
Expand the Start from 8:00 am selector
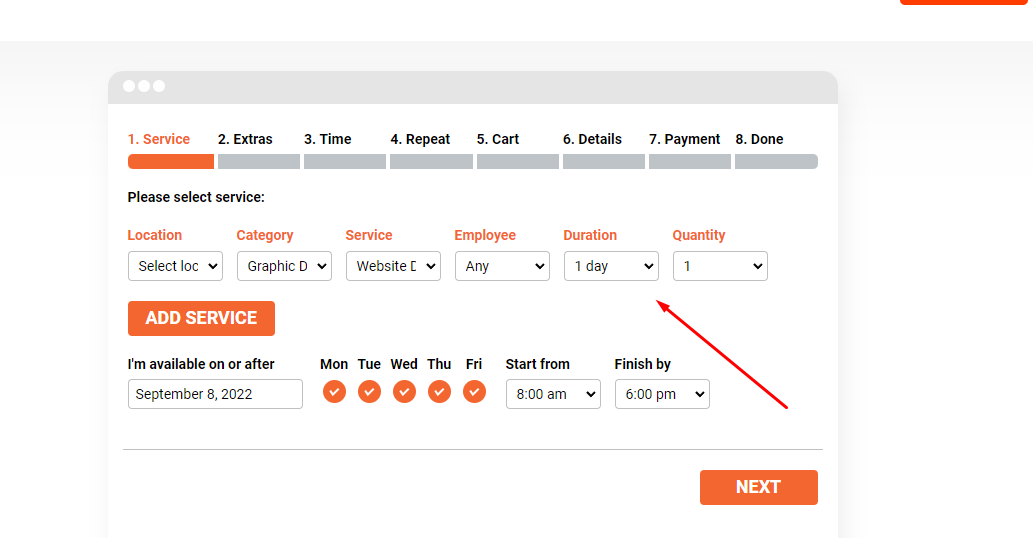click(x=553, y=394)
